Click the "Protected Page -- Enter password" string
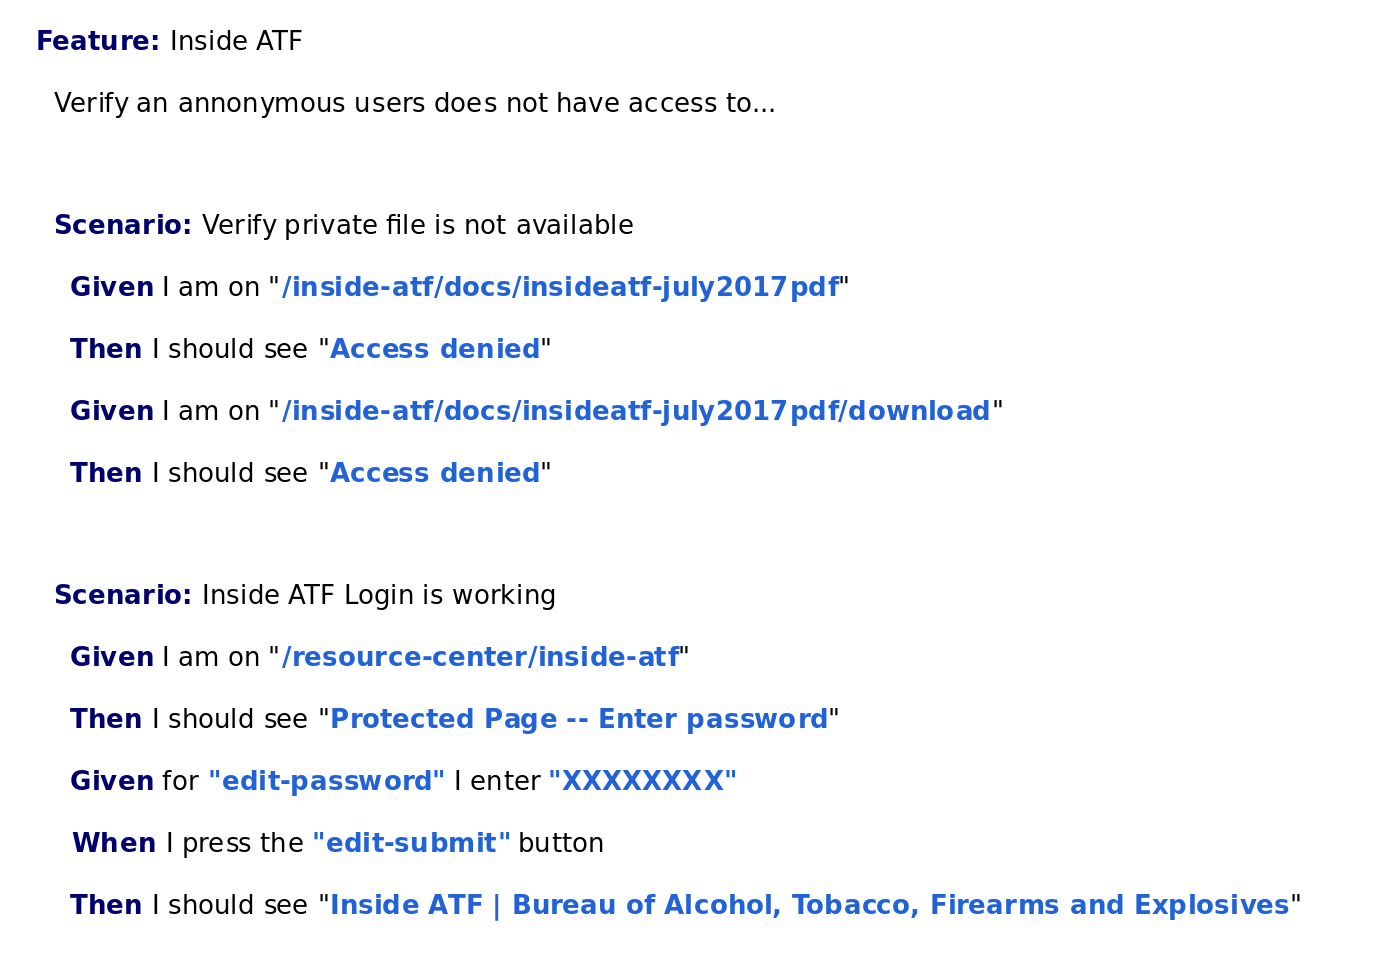 (579, 720)
